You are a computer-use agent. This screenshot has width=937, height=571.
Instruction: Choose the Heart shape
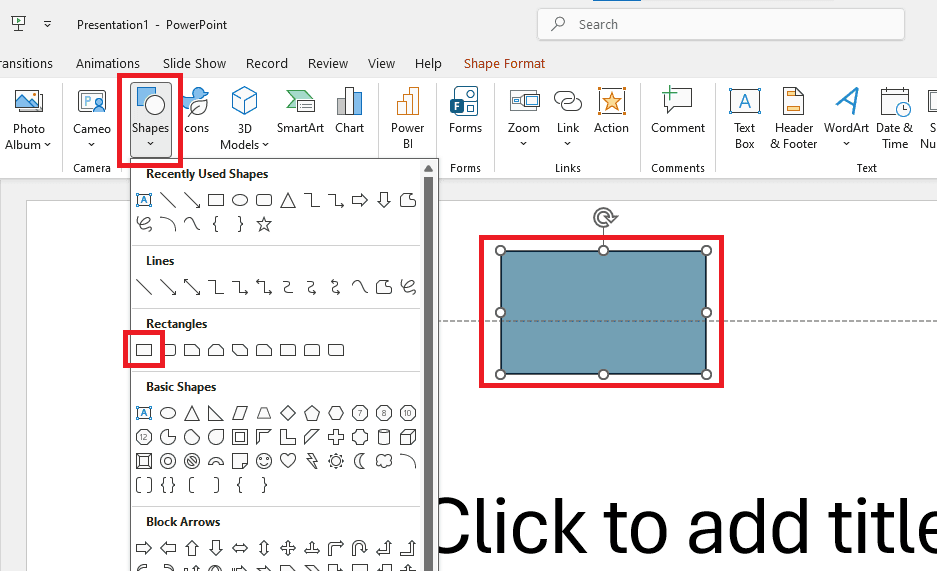pos(288,461)
